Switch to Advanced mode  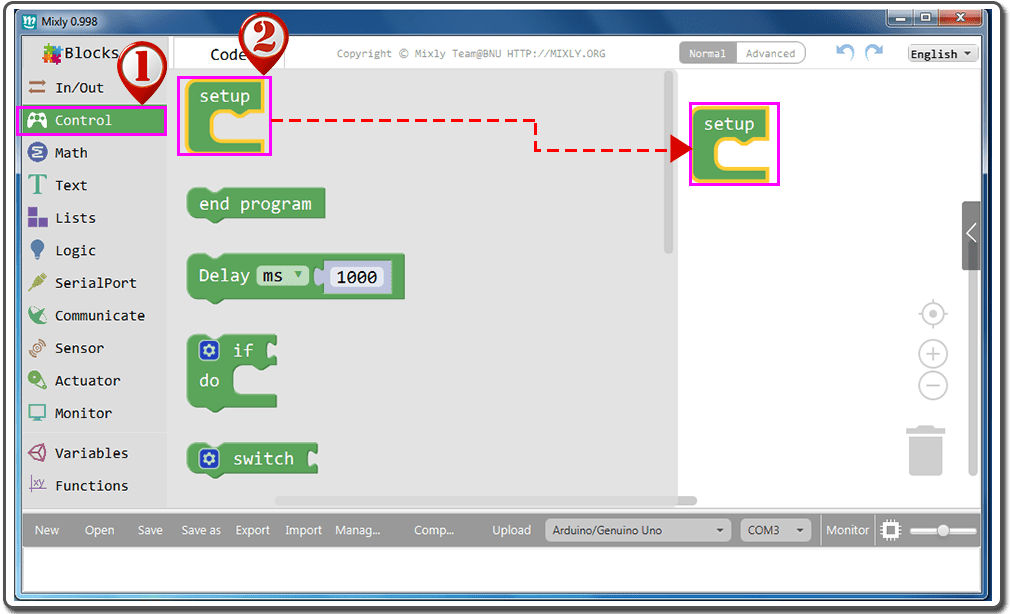point(770,53)
